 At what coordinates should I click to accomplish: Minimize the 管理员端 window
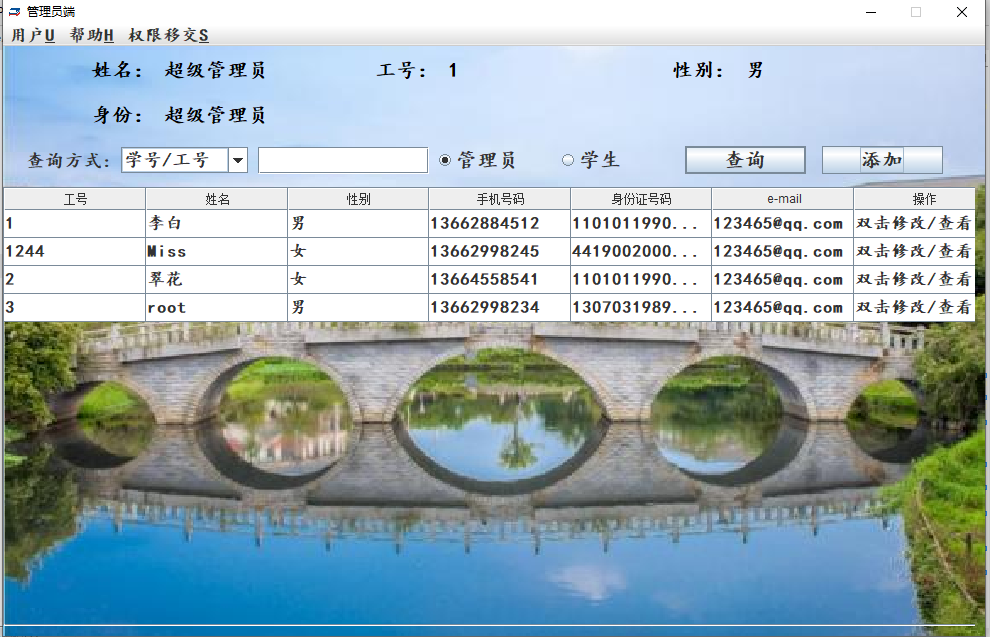point(871,12)
